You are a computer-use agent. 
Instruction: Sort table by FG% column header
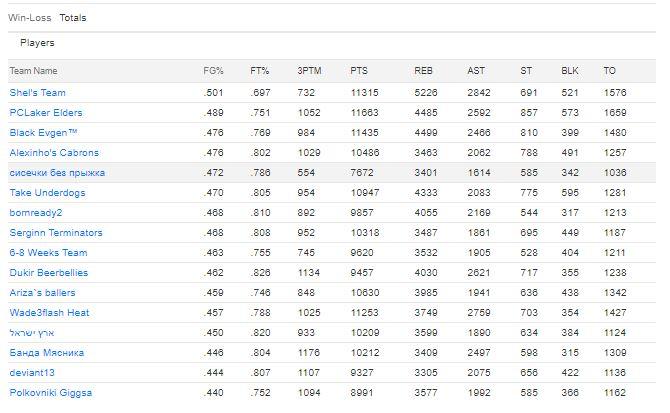[213, 71]
